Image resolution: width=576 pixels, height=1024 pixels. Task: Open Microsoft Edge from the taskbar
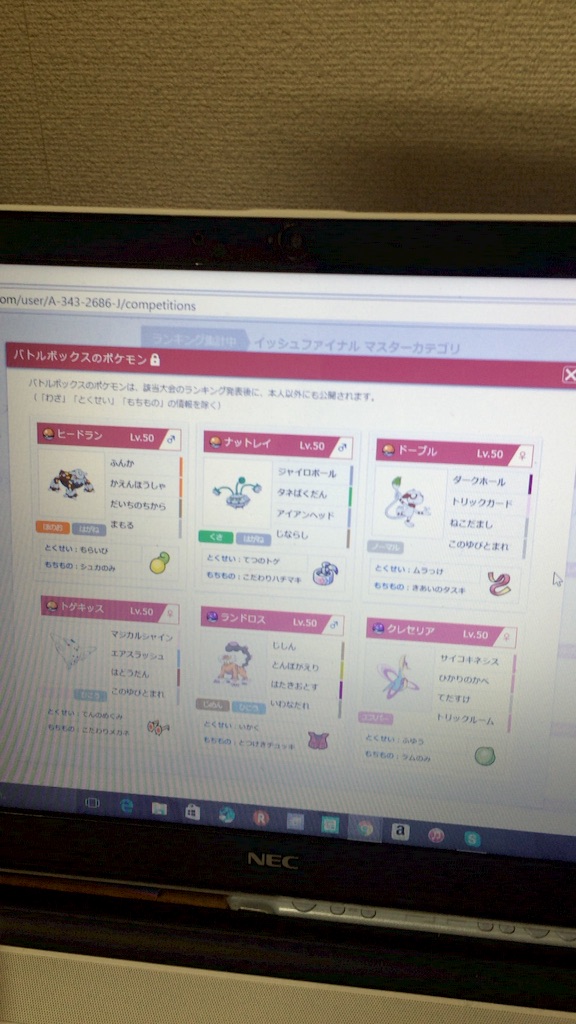point(127,805)
